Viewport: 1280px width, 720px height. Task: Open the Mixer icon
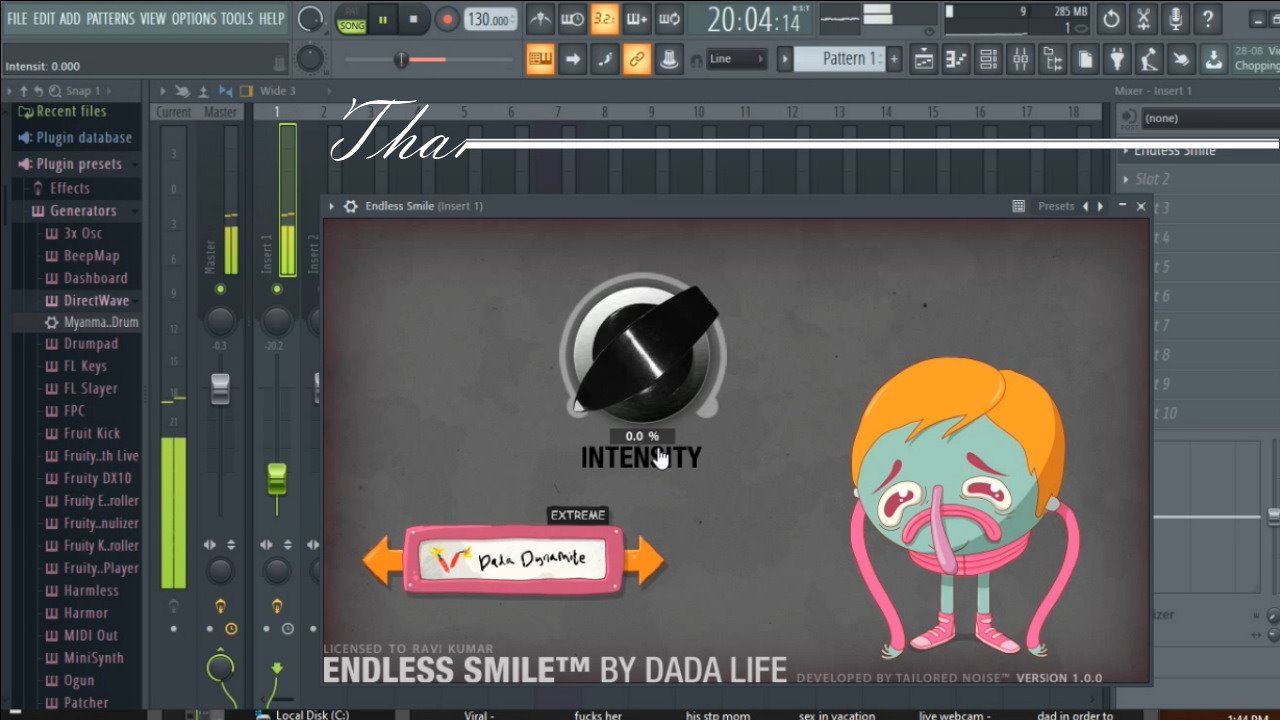coord(1020,59)
